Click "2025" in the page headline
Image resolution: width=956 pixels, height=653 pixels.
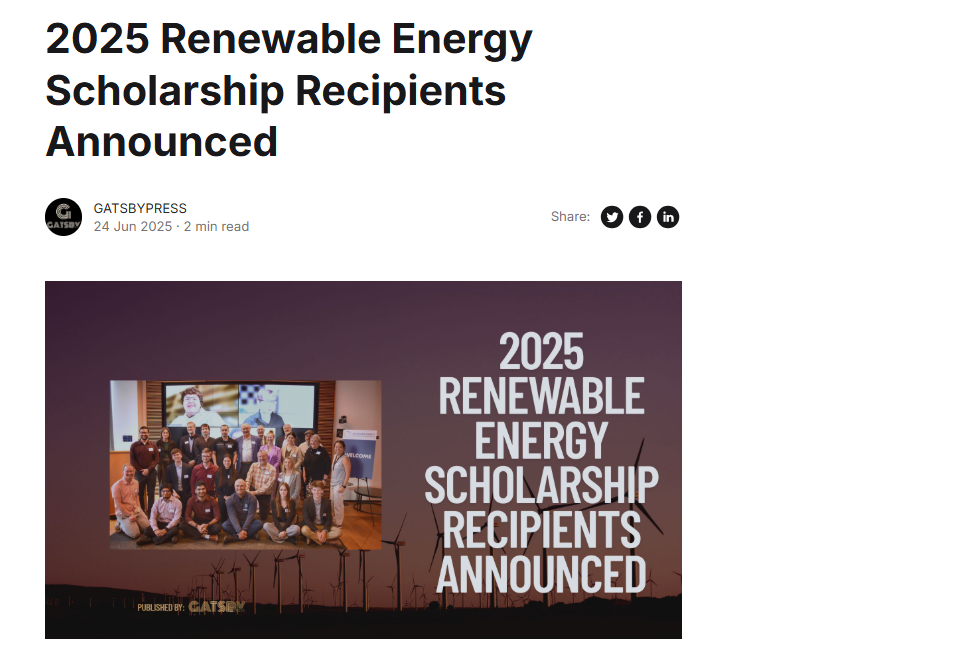pos(96,40)
